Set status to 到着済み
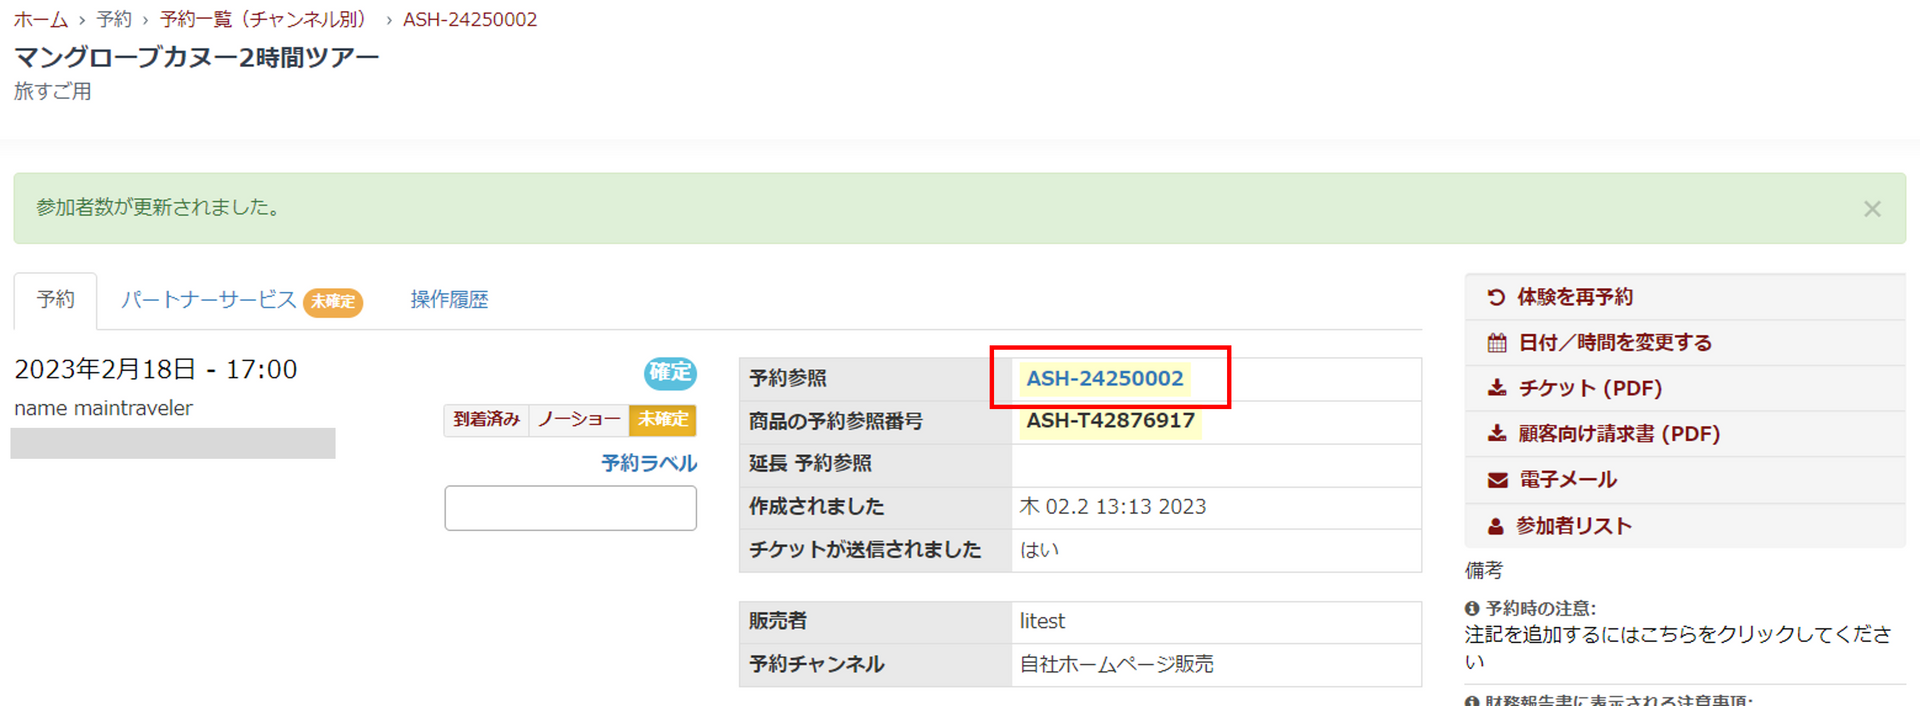The height and width of the screenshot is (706, 1920). click(486, 420)
